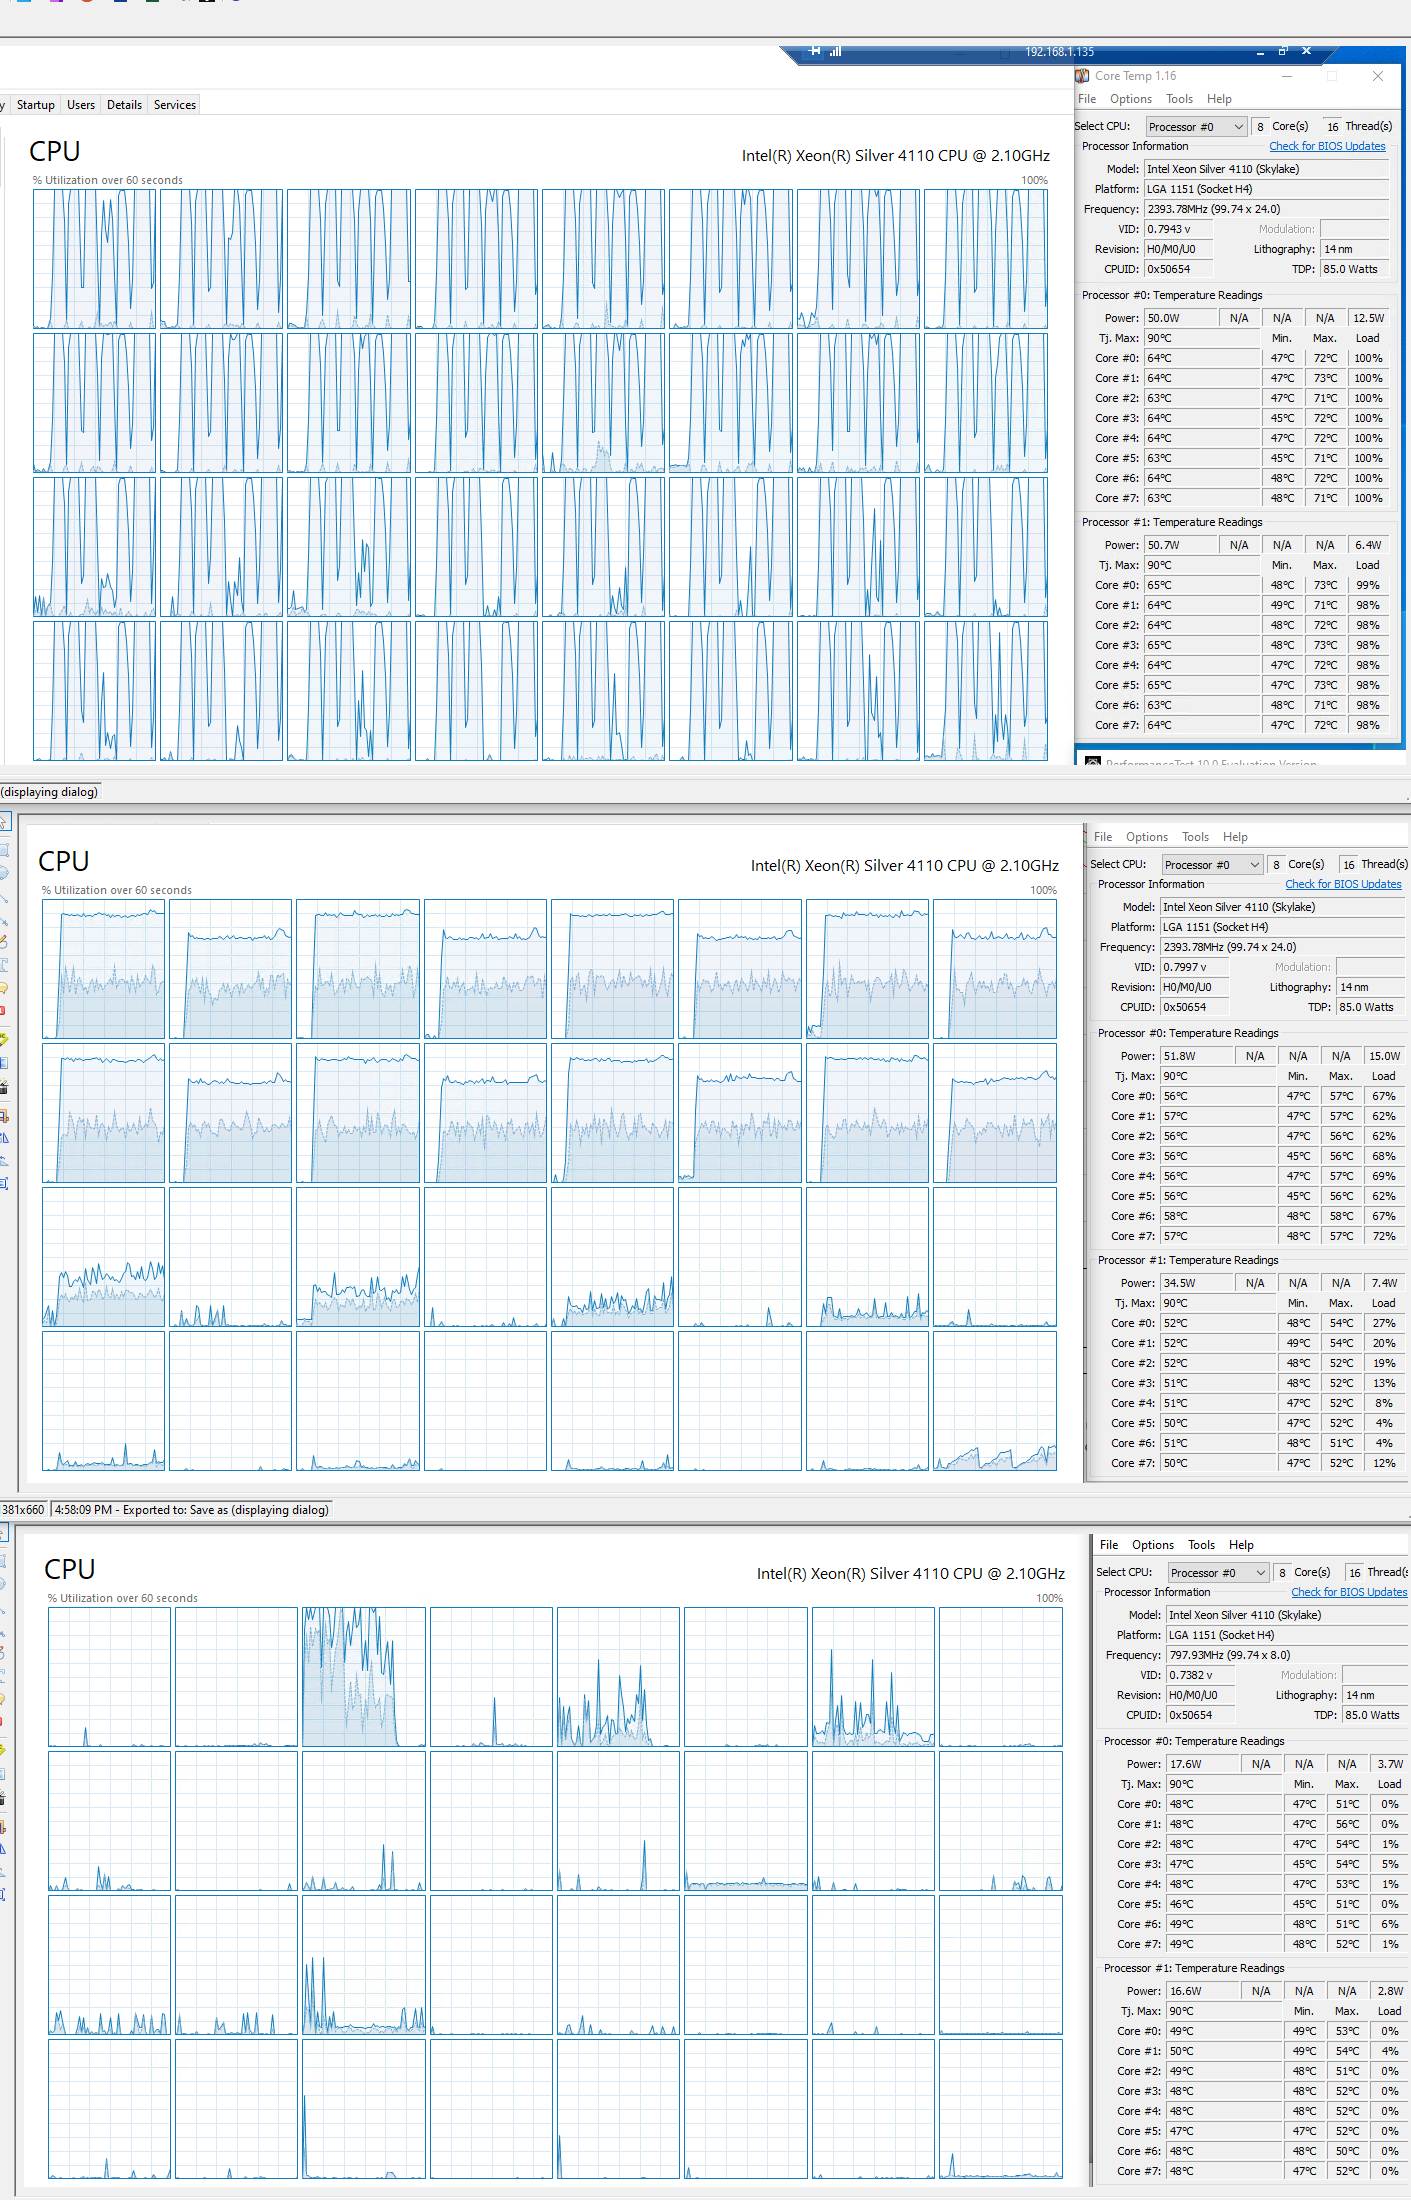
Task: Restore down the 192.168.1.135 remote session
Action: (x=1283, y=51)
